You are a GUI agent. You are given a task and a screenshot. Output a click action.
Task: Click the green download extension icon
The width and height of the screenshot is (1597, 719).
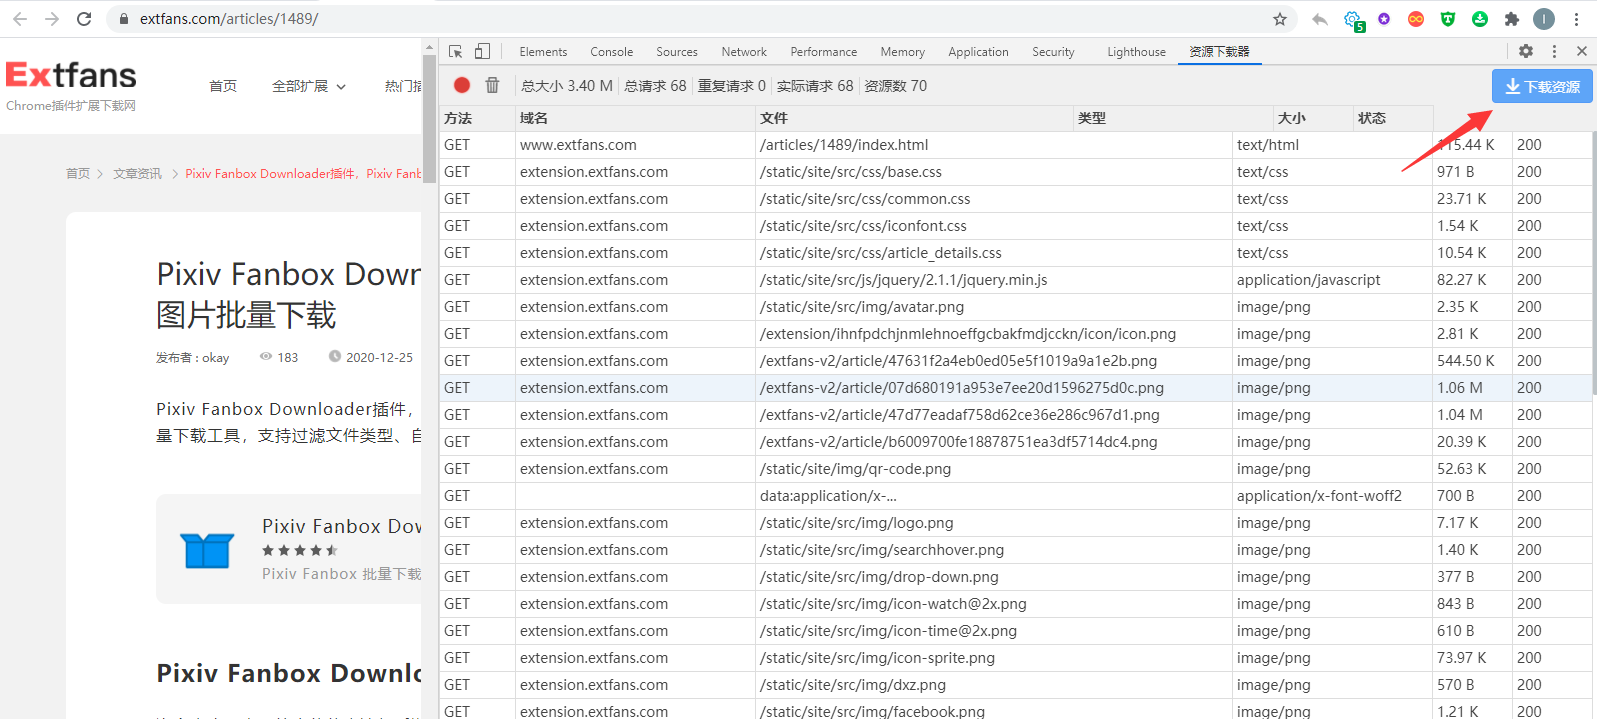pos(1480,19)
